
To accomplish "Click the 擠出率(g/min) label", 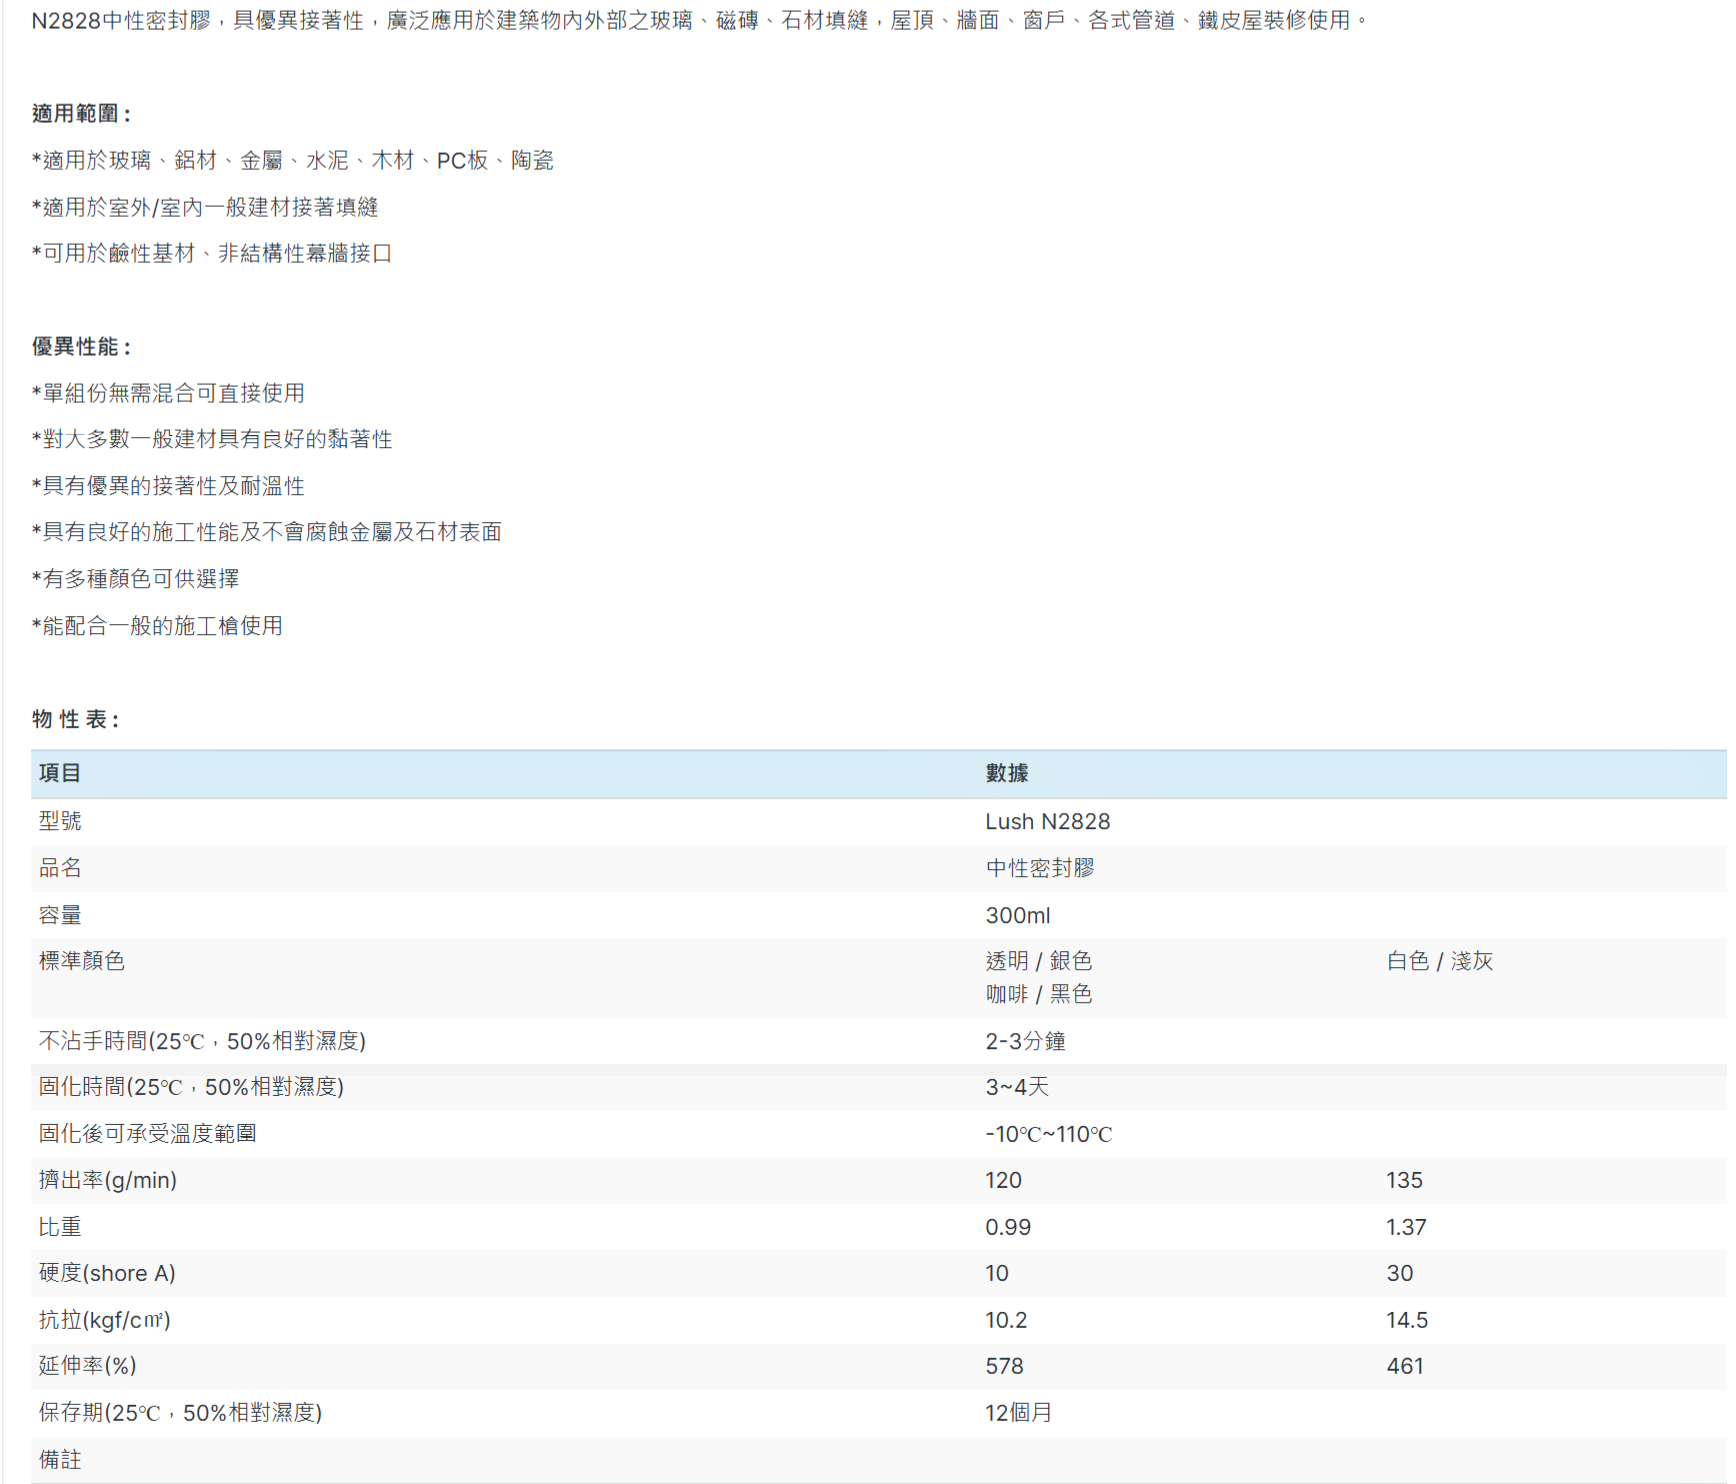I will coord(108,1180).
